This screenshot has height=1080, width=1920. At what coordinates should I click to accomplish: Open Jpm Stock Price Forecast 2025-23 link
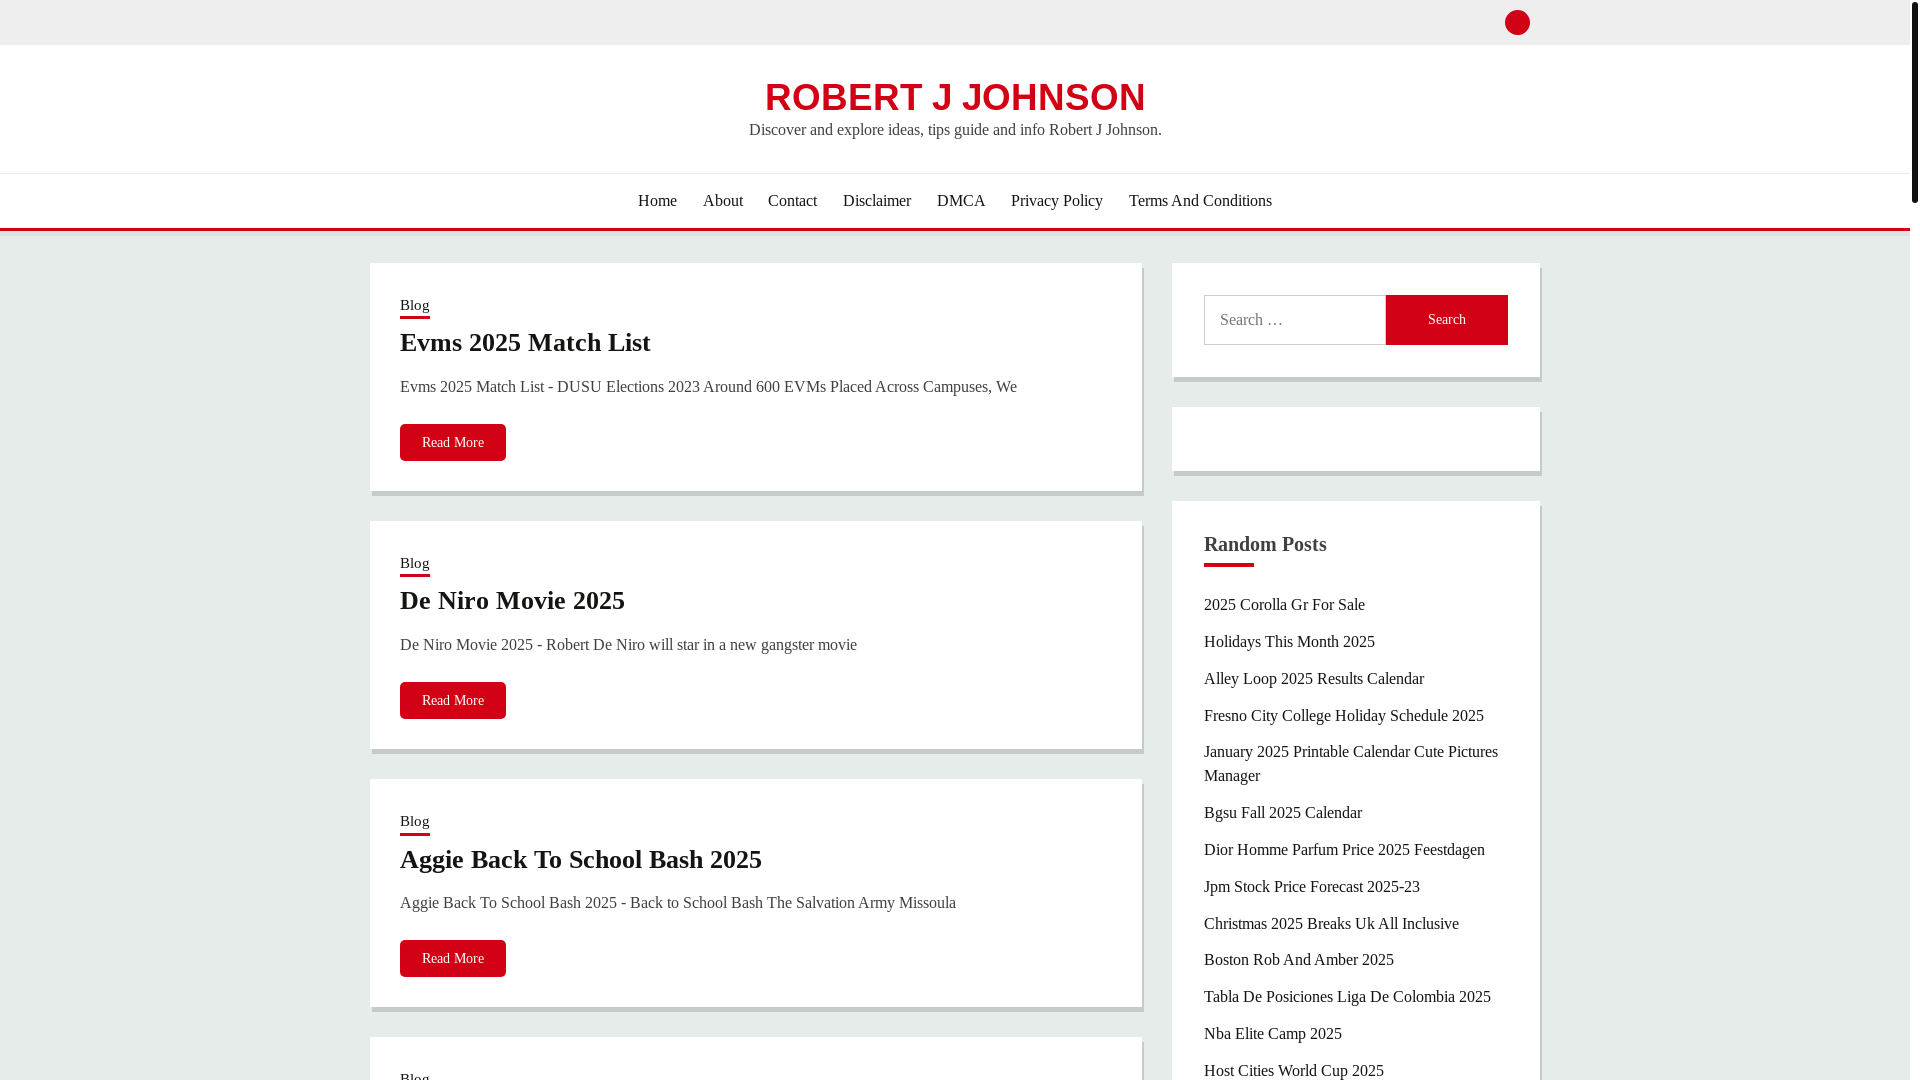point(1312,887)
